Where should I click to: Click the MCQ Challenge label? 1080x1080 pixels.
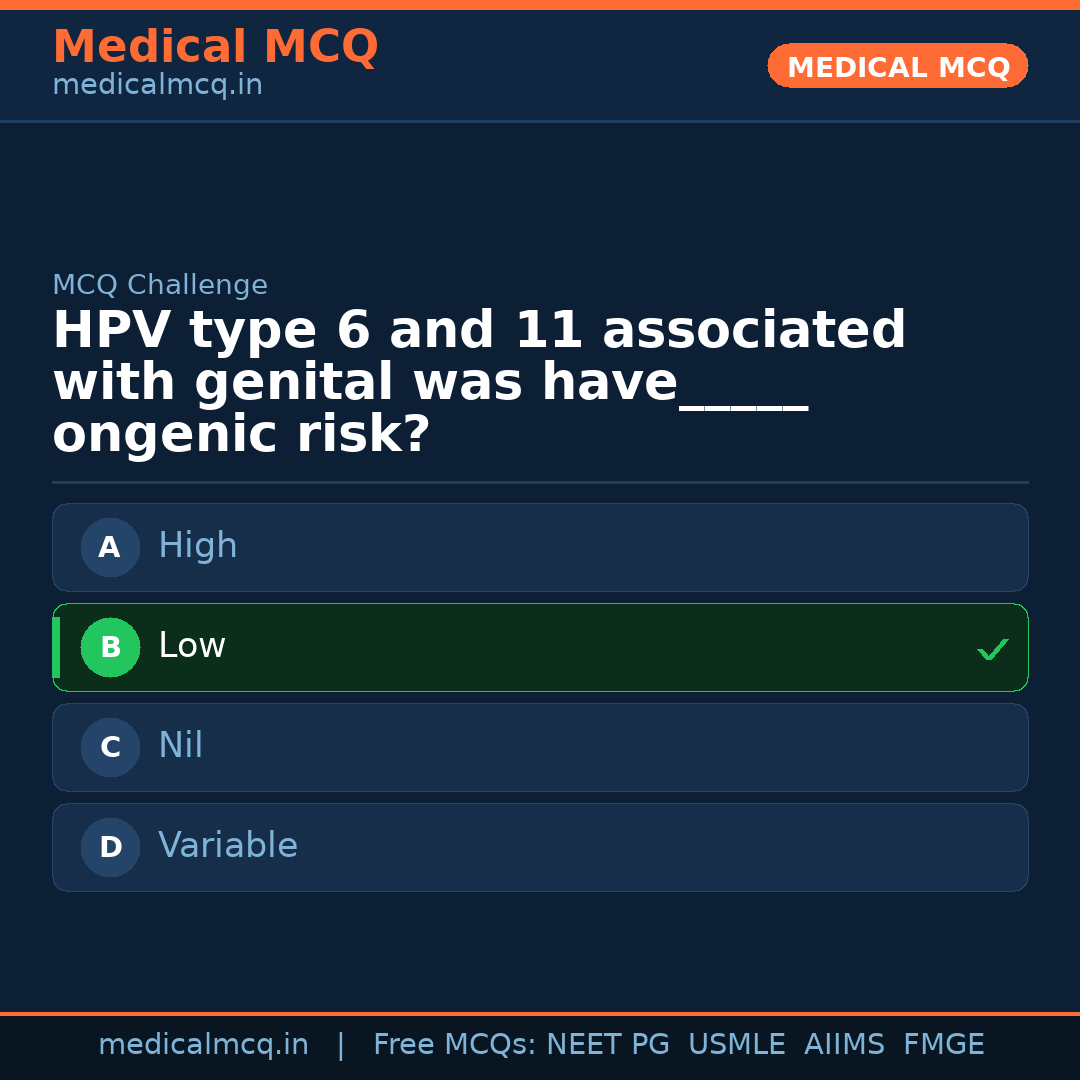click(x=160, y=285)
